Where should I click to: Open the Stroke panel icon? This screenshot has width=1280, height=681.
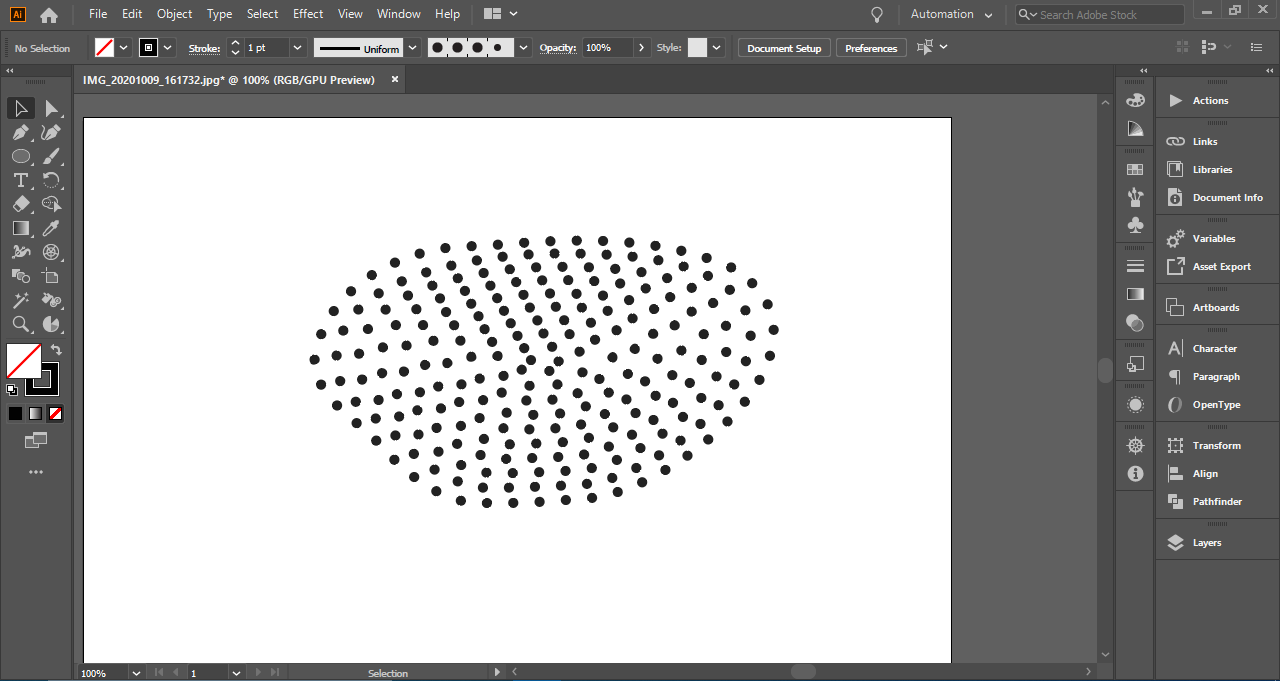[x=1135, y=266]
